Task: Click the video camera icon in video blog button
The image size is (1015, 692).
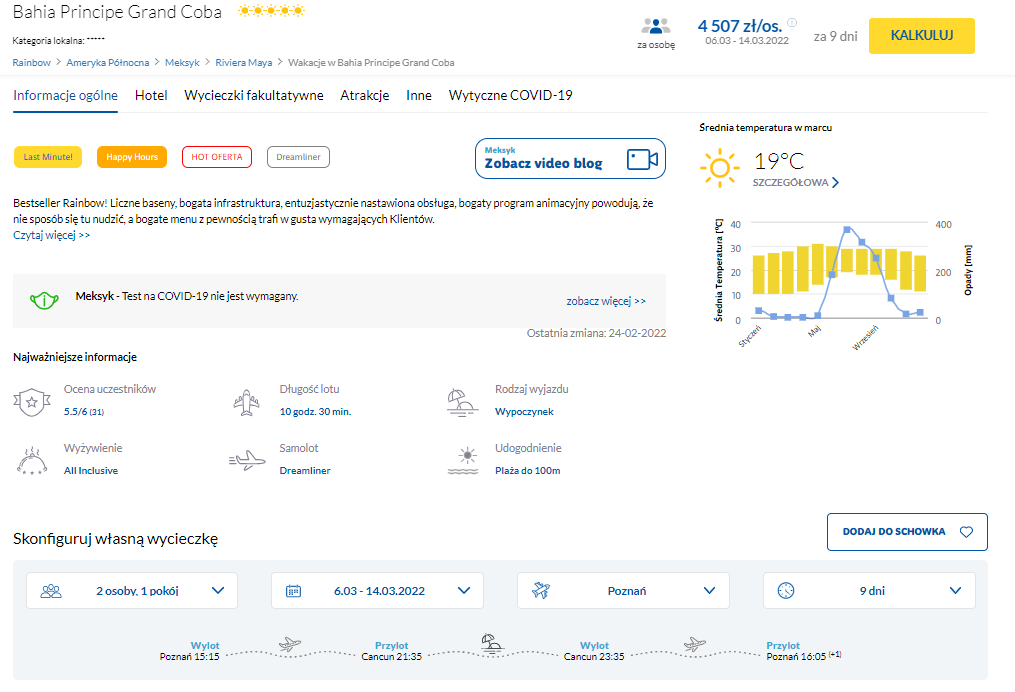Action: 642,159
